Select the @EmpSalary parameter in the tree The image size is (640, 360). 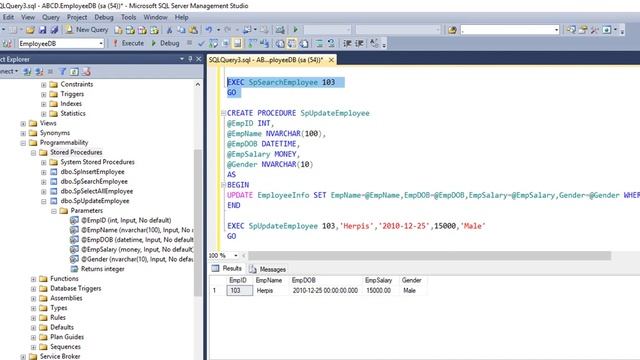(137, 249)
